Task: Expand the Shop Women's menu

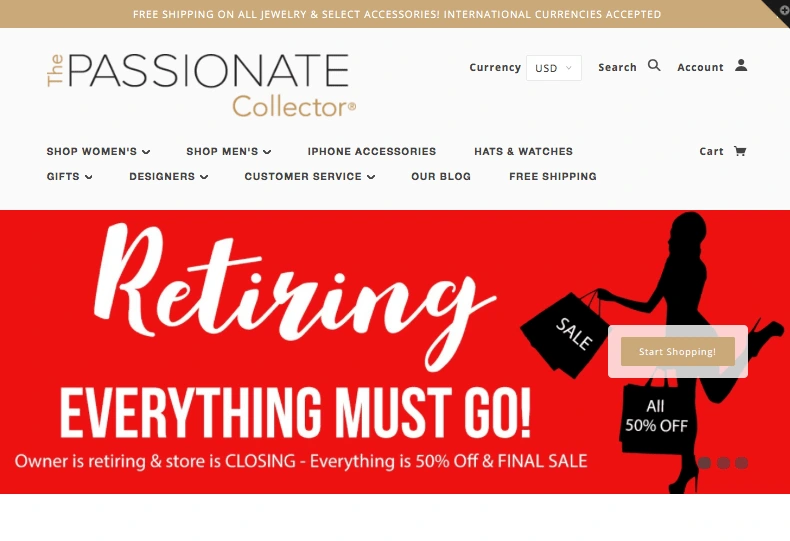Action: (x=98, y=151)
